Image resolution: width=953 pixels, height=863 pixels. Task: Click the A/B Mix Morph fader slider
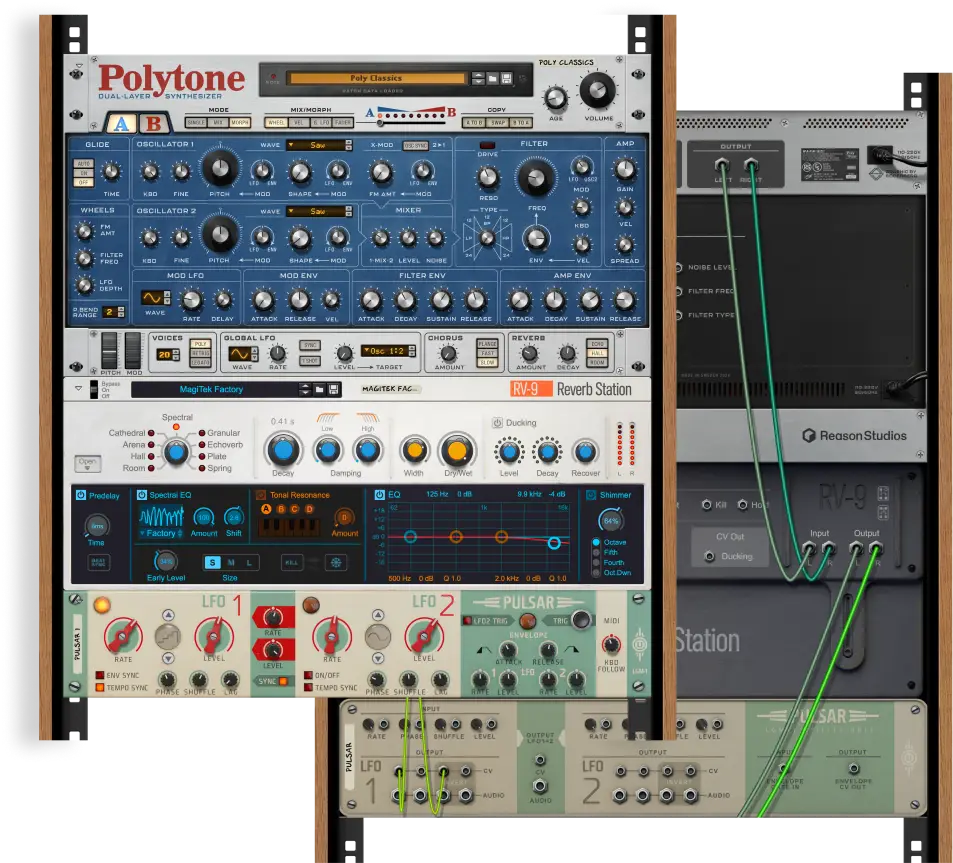380,123
